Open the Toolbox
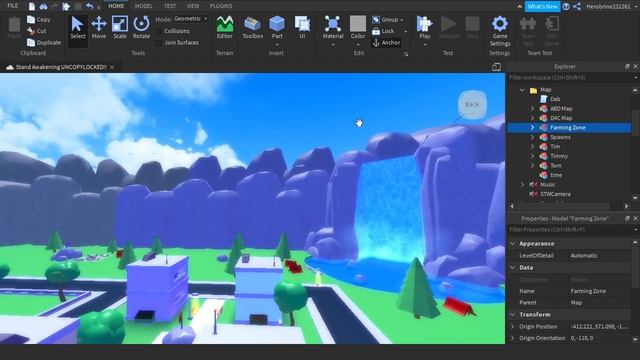 253,28
